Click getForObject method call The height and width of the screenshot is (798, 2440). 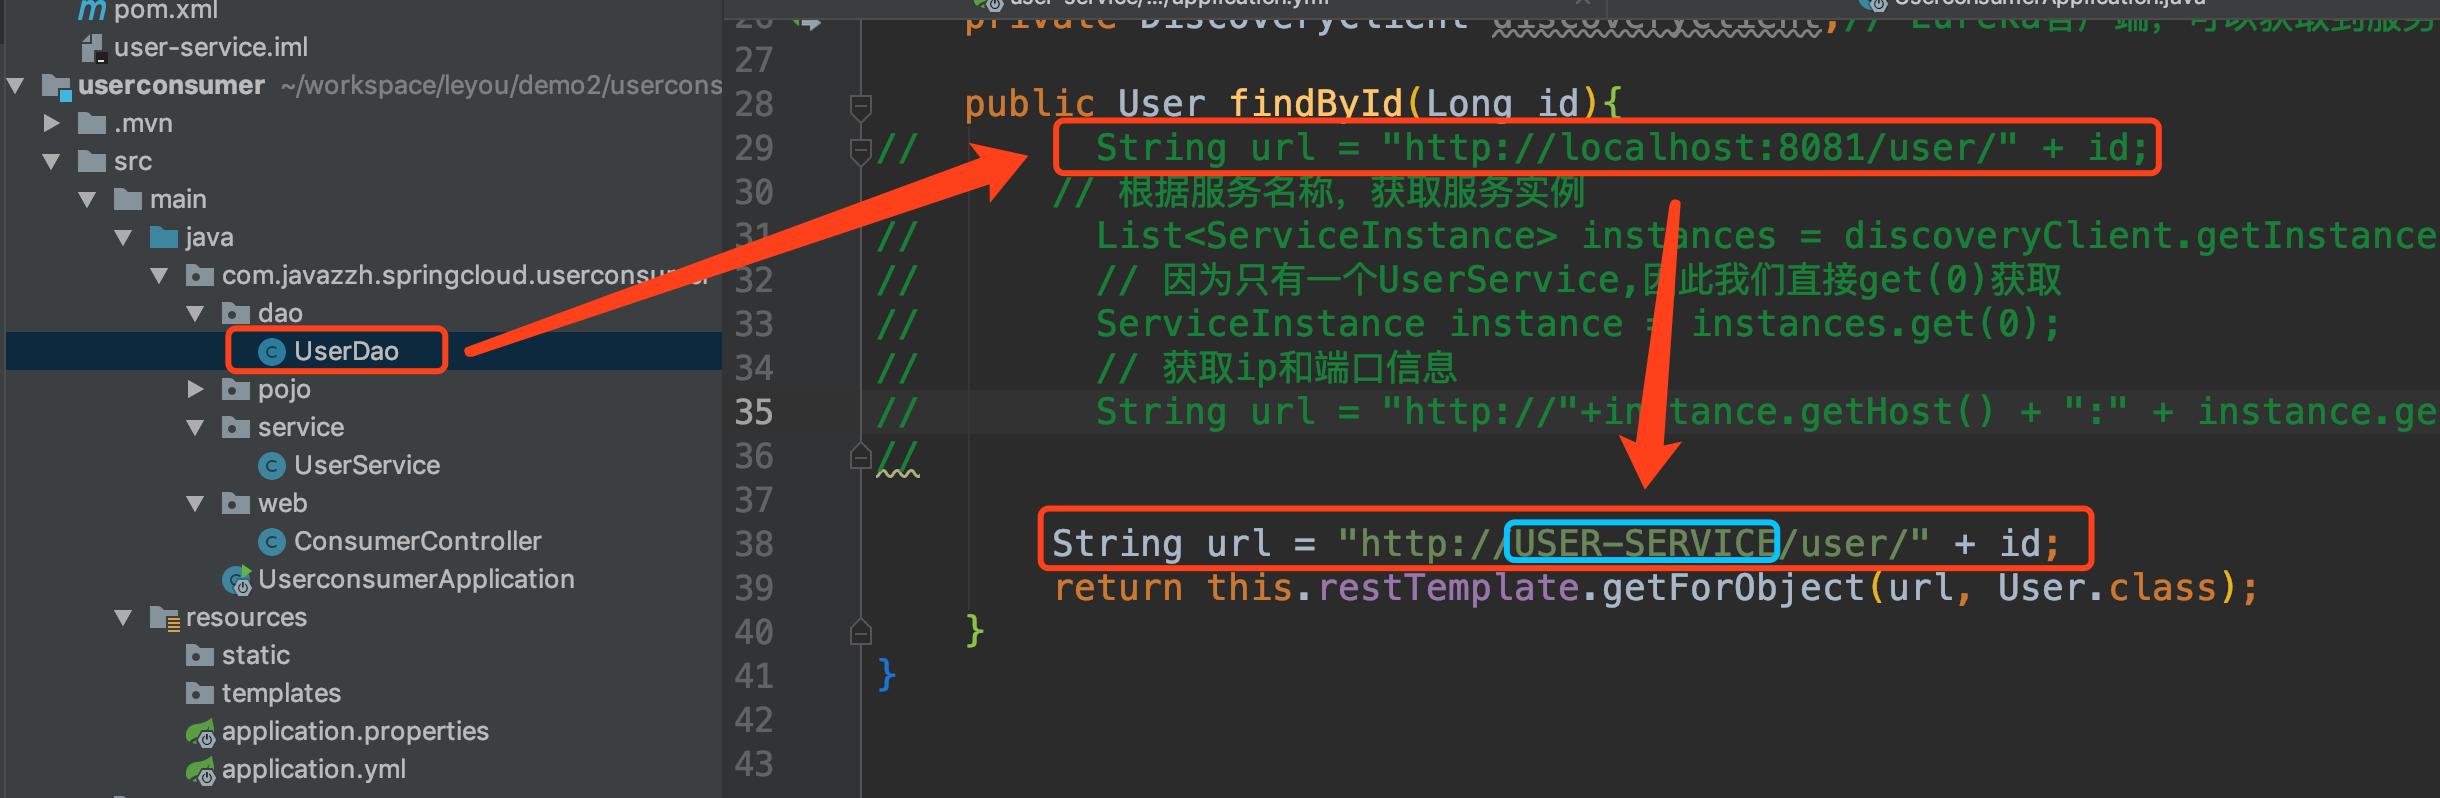1733,587
